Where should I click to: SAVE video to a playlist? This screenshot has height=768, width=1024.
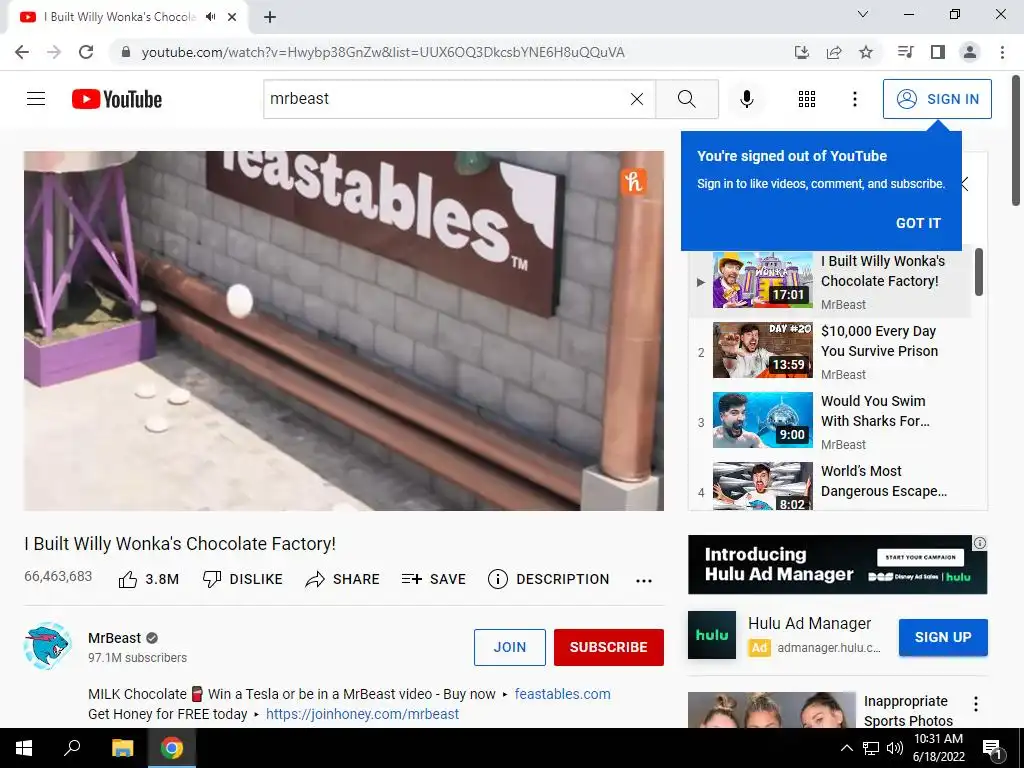(x=434, y=579)
